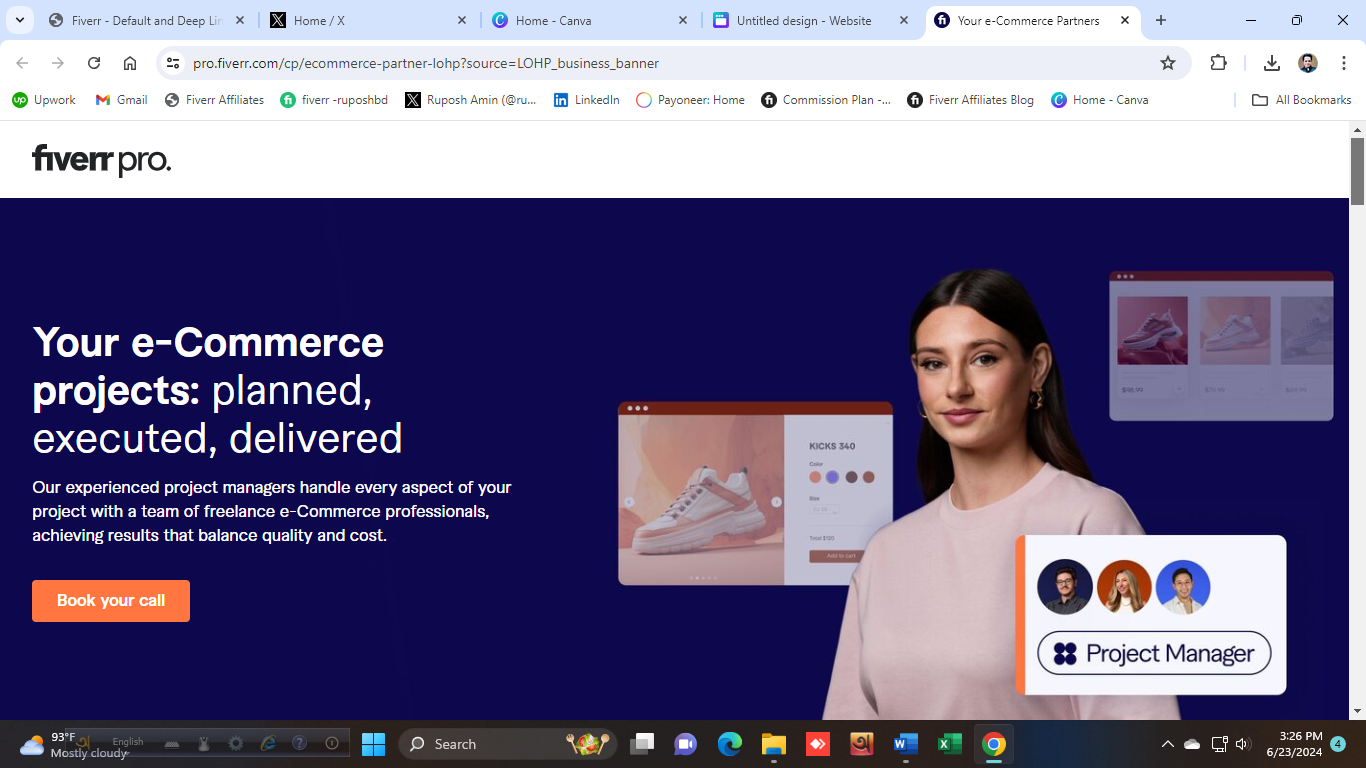Switch to the Home - Canva tab
This screenshot has width=1366, height=768.
[x=552, y=20]
